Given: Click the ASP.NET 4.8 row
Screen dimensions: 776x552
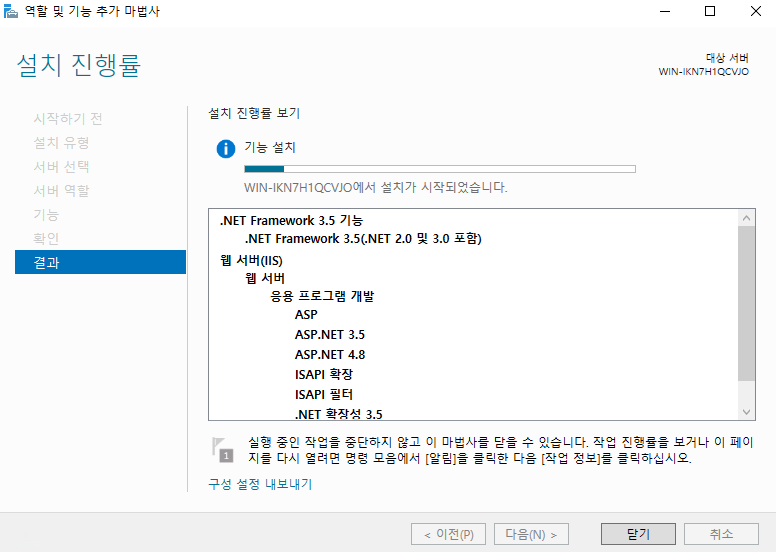Looking at the screenshot, I should pyautogui.click(x=330, y=354).
